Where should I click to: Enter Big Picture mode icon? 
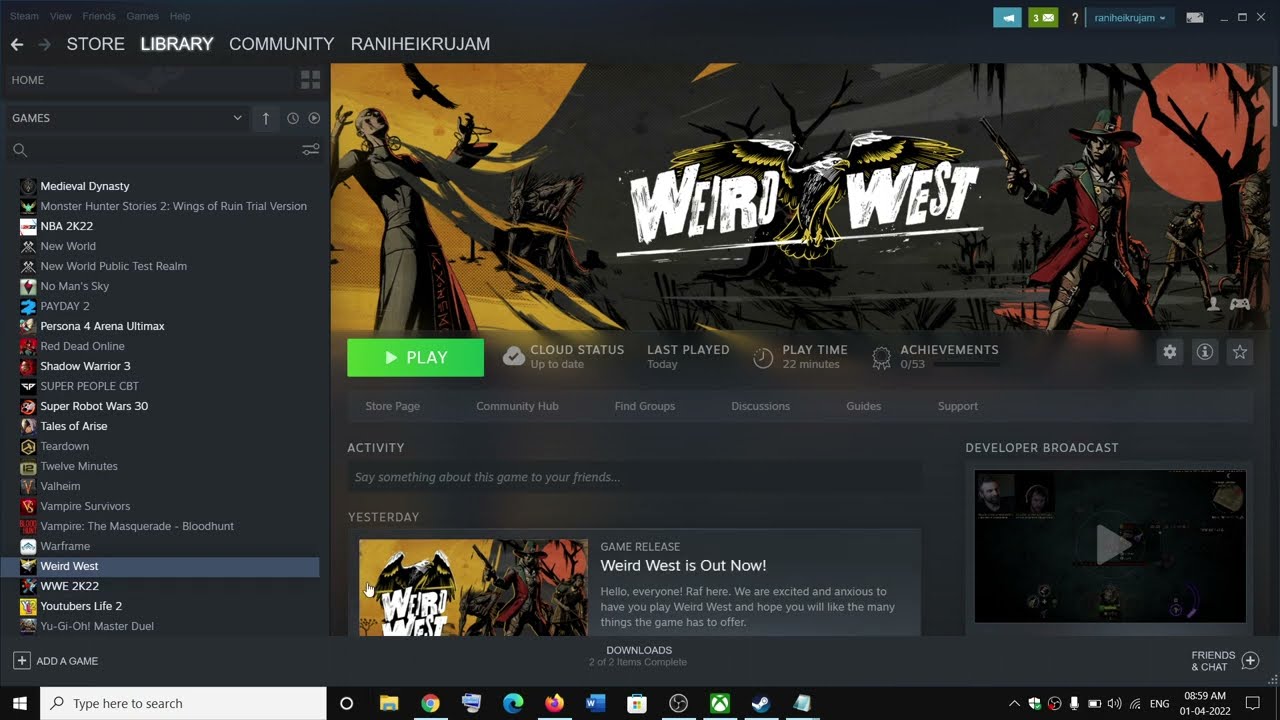pos(1194,18)
